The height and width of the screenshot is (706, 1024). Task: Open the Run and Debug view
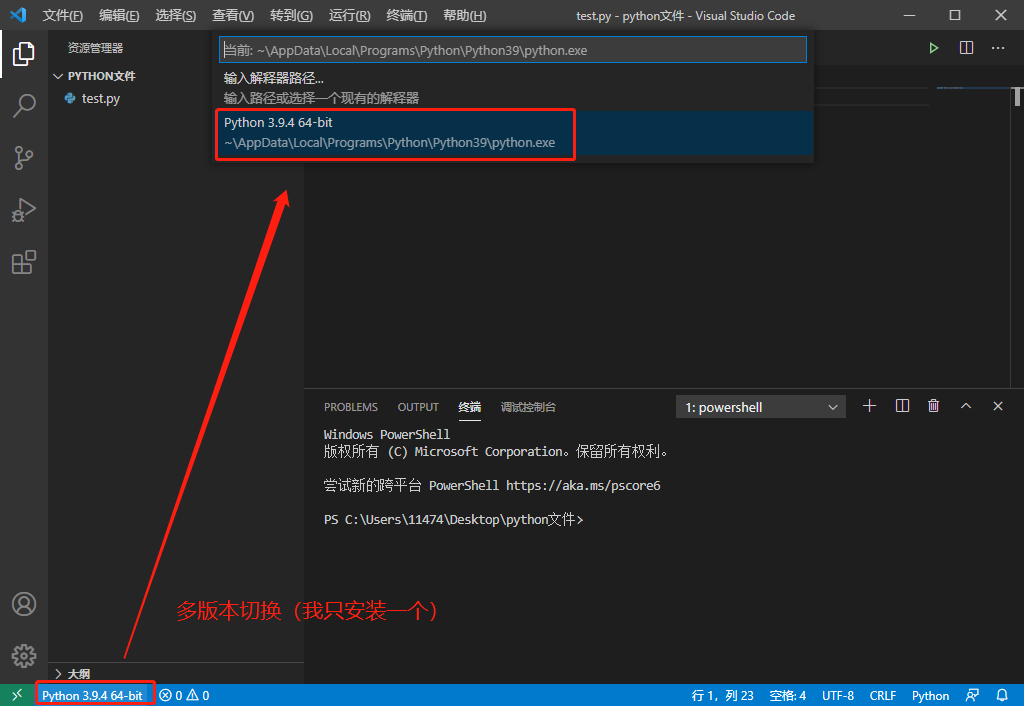tap(24, 210)
